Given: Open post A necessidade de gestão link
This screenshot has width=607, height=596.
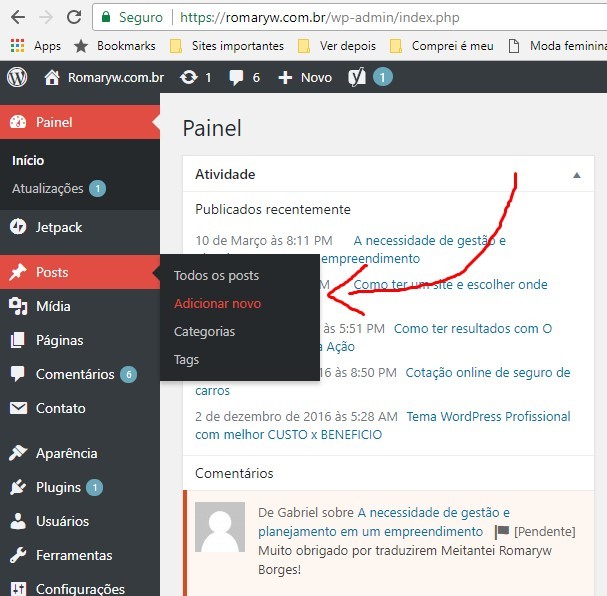Looking at the screenshot, I should (x=429, y=241).
